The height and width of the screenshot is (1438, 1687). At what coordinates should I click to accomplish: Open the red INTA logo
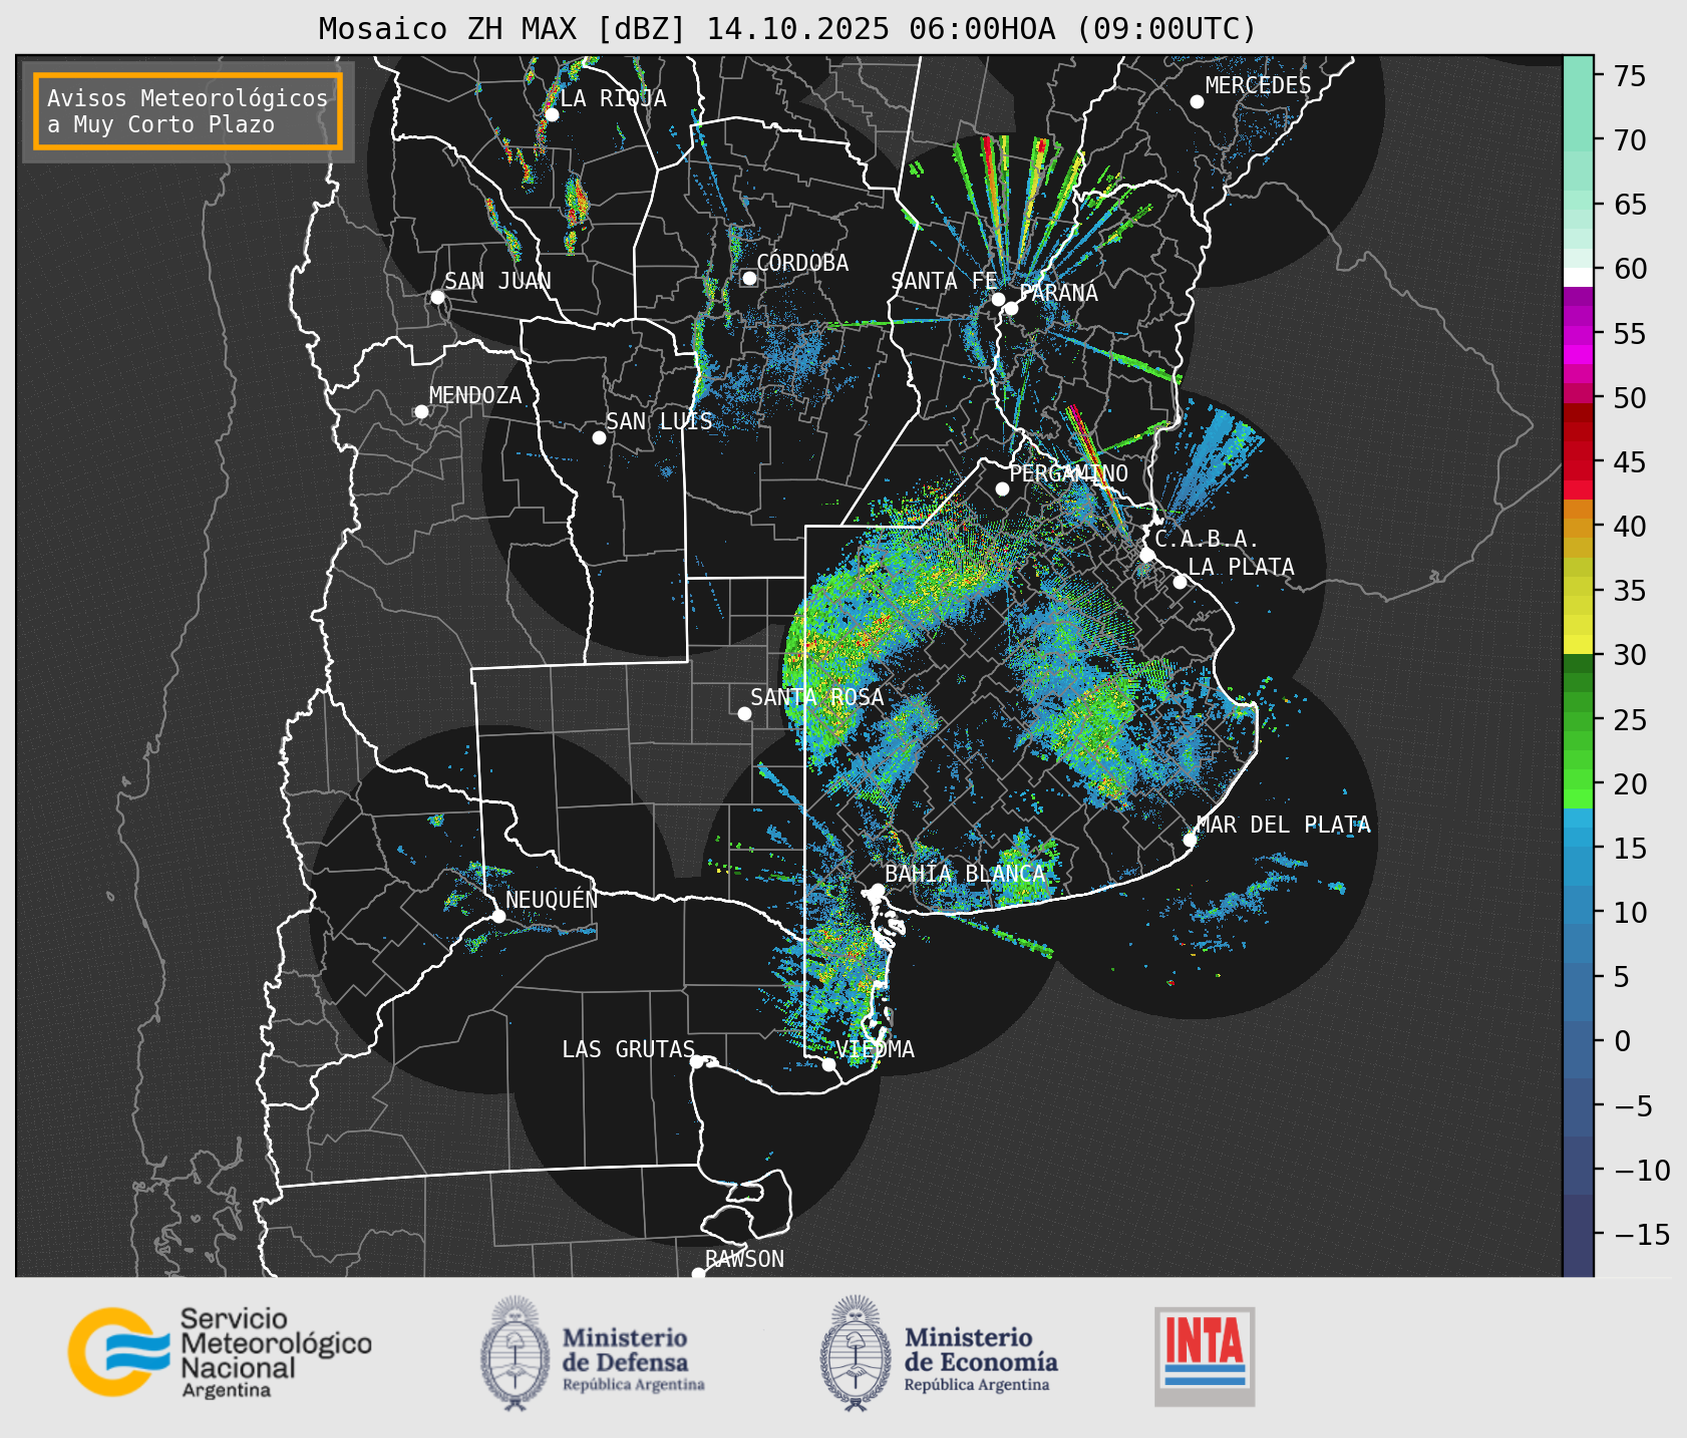1205,1356
